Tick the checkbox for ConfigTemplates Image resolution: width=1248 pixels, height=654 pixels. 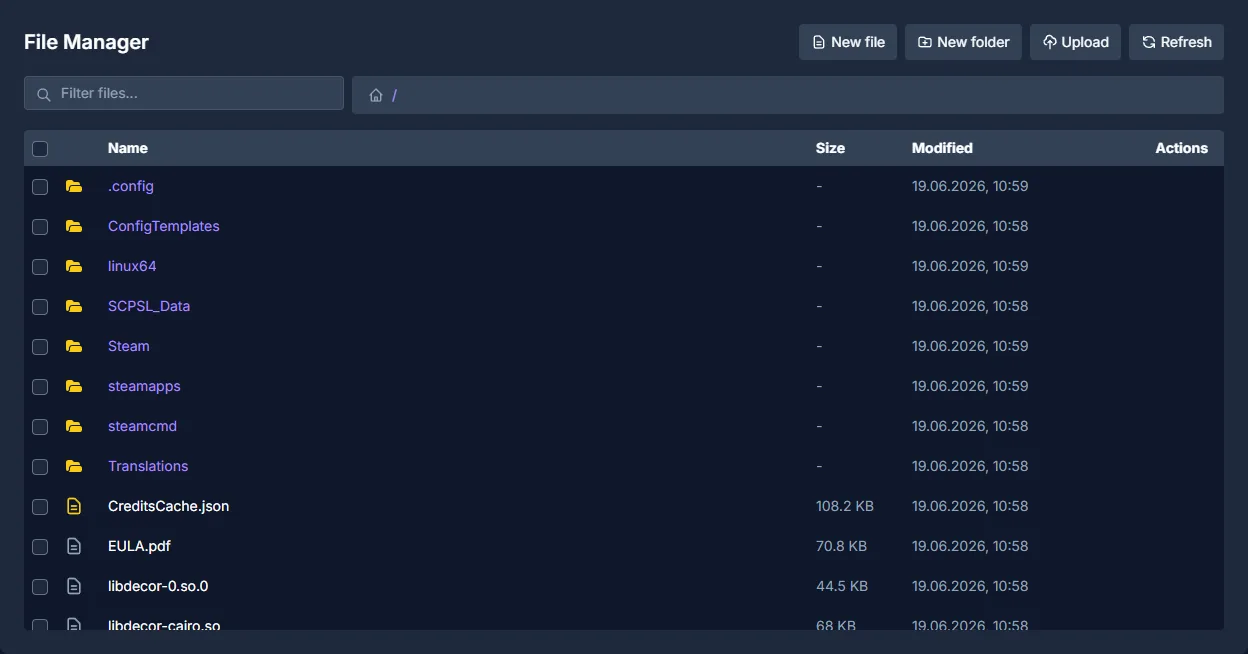coord(40,227)
